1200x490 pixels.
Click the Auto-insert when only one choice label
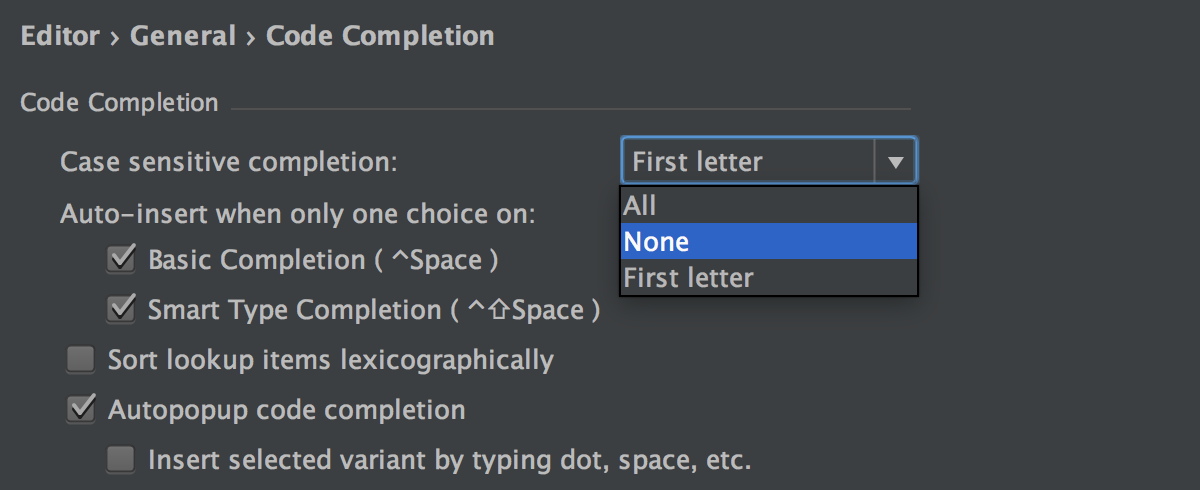(x=298, y=213)
